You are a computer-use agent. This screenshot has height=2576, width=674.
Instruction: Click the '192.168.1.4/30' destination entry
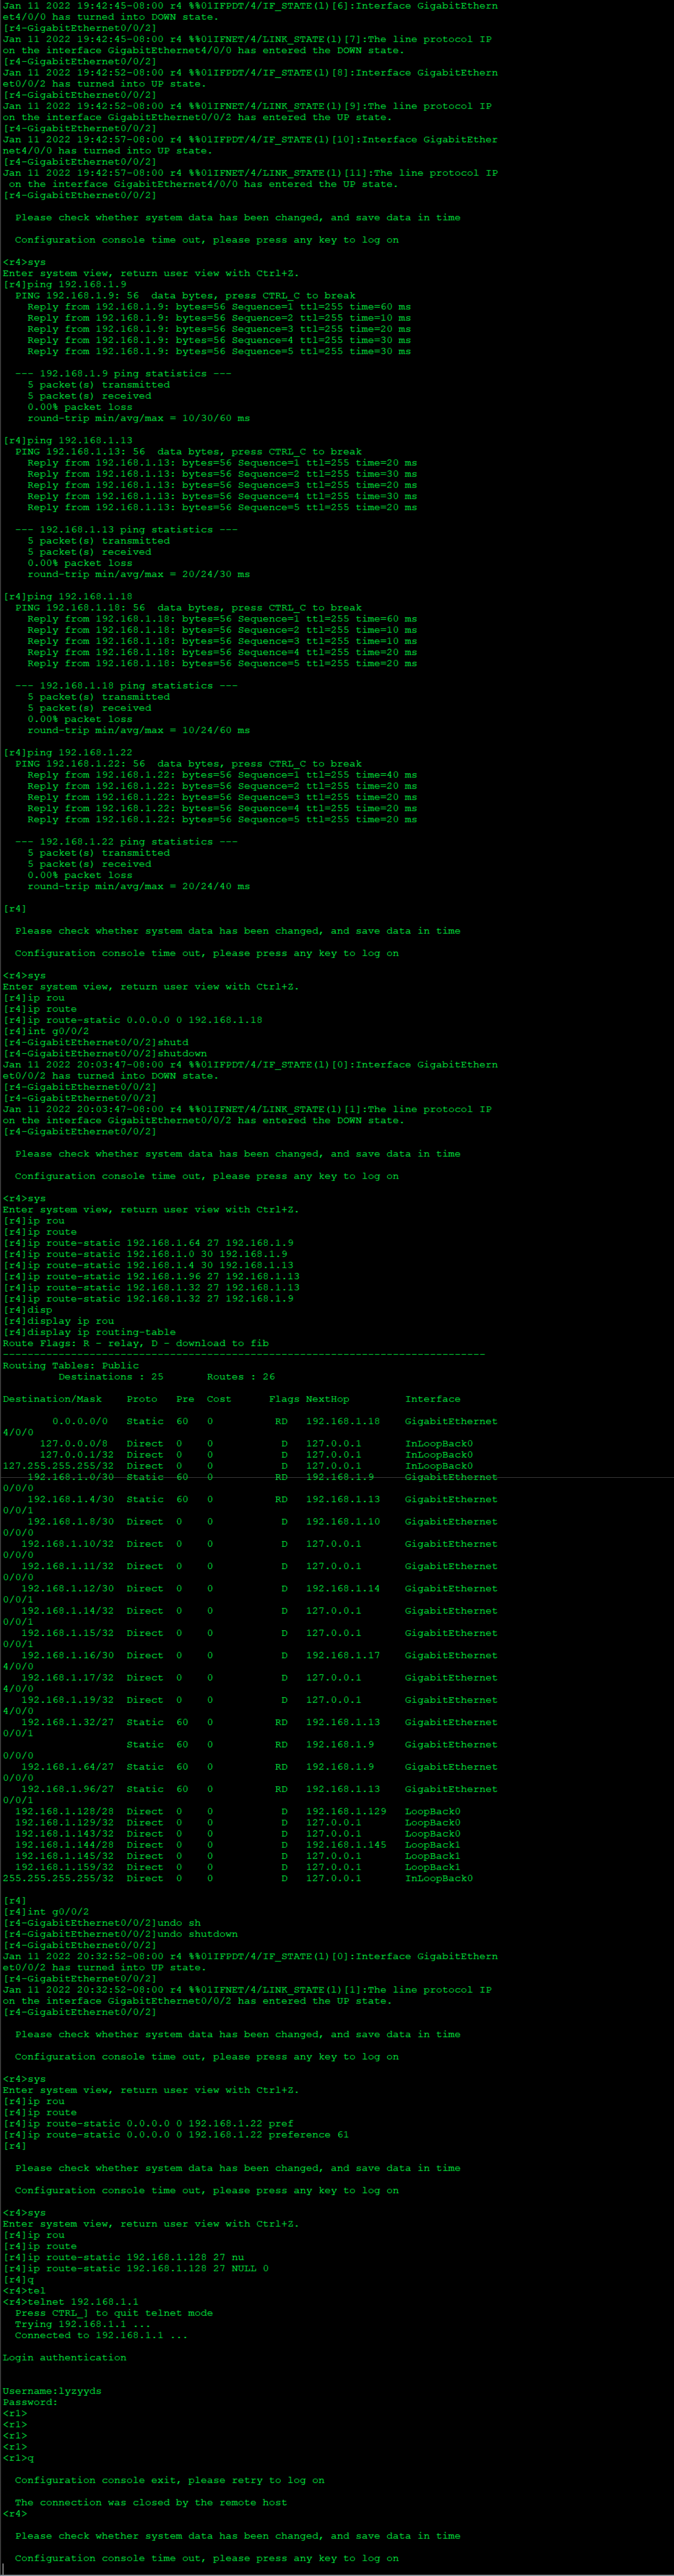[71, 1499]
